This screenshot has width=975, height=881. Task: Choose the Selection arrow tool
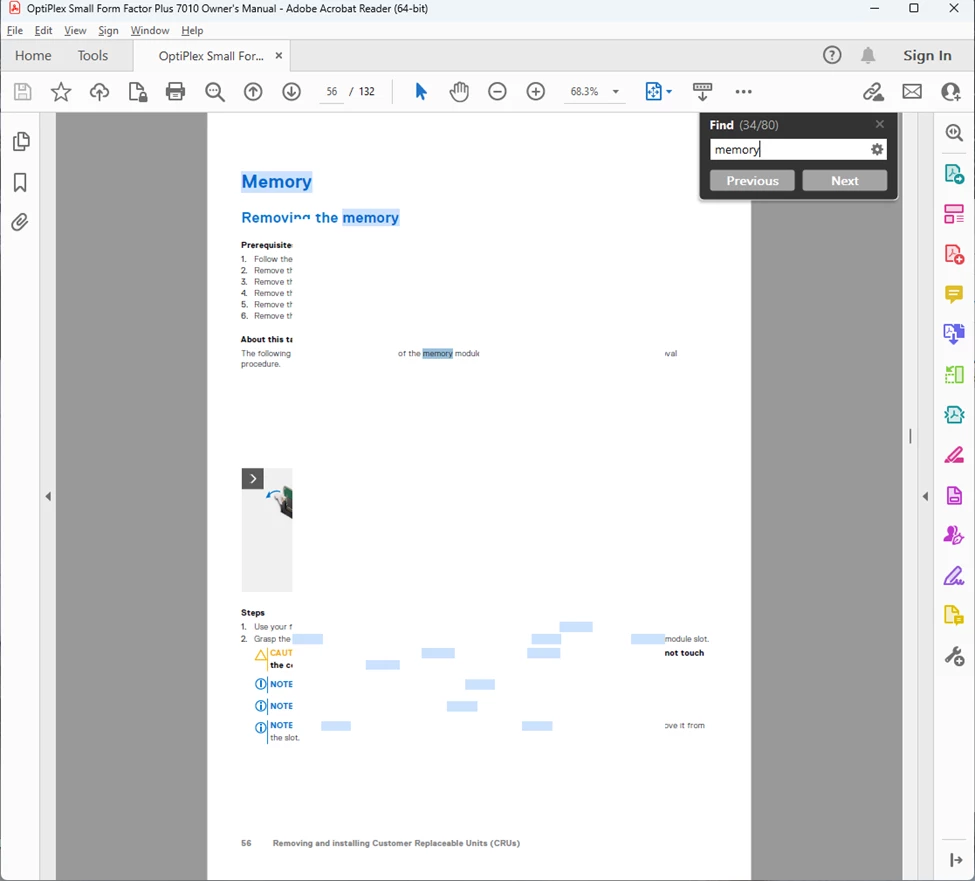(421, 92)
